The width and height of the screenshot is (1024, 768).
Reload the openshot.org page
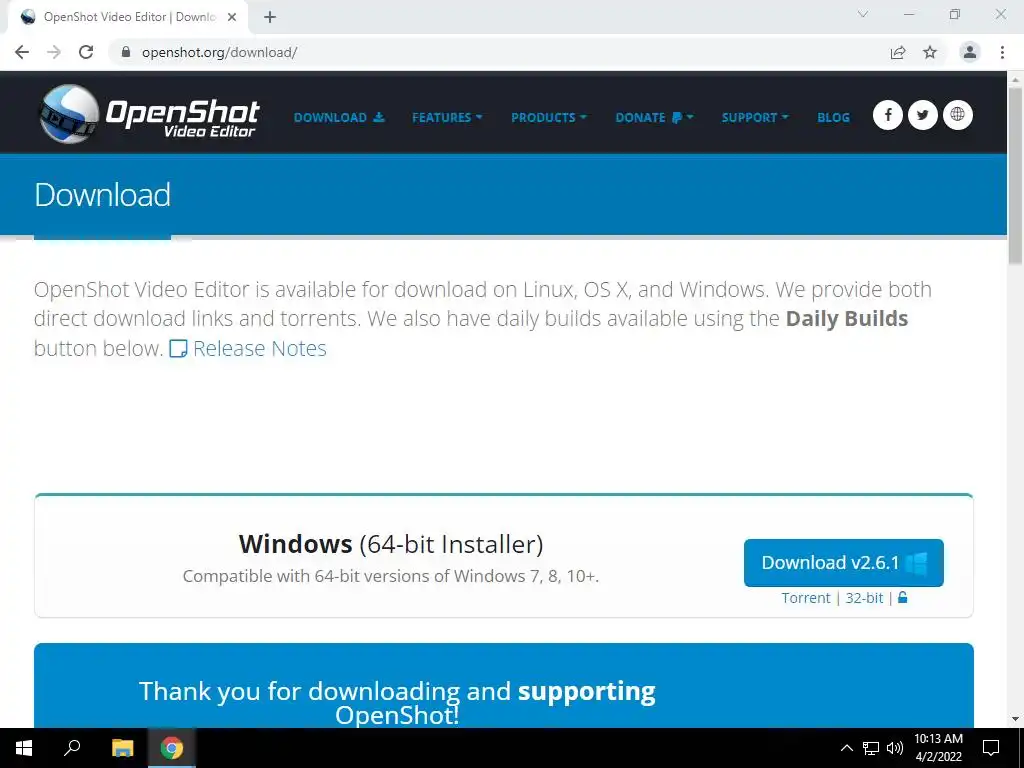[86, 52]
